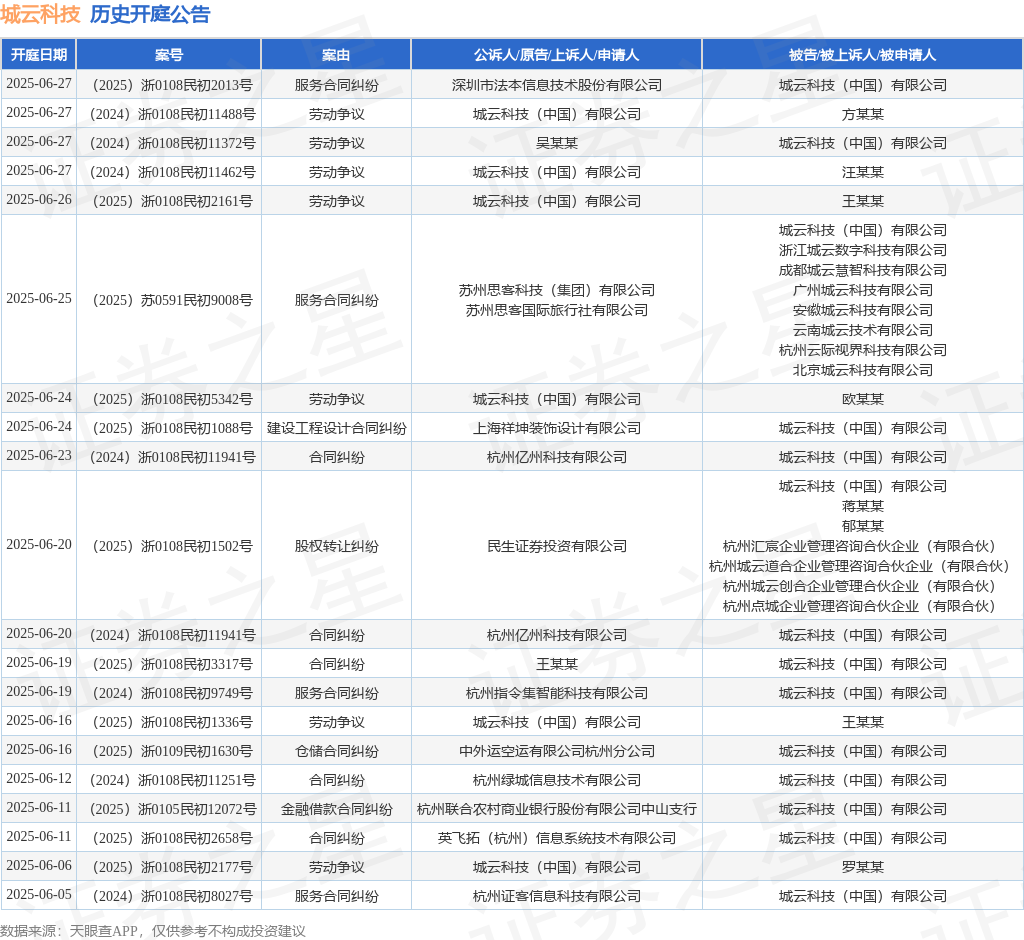Click plaintiff 深圳市法本信息技术股份有限公司
The image size is (1024, 940).
click(x=556, y=85)
